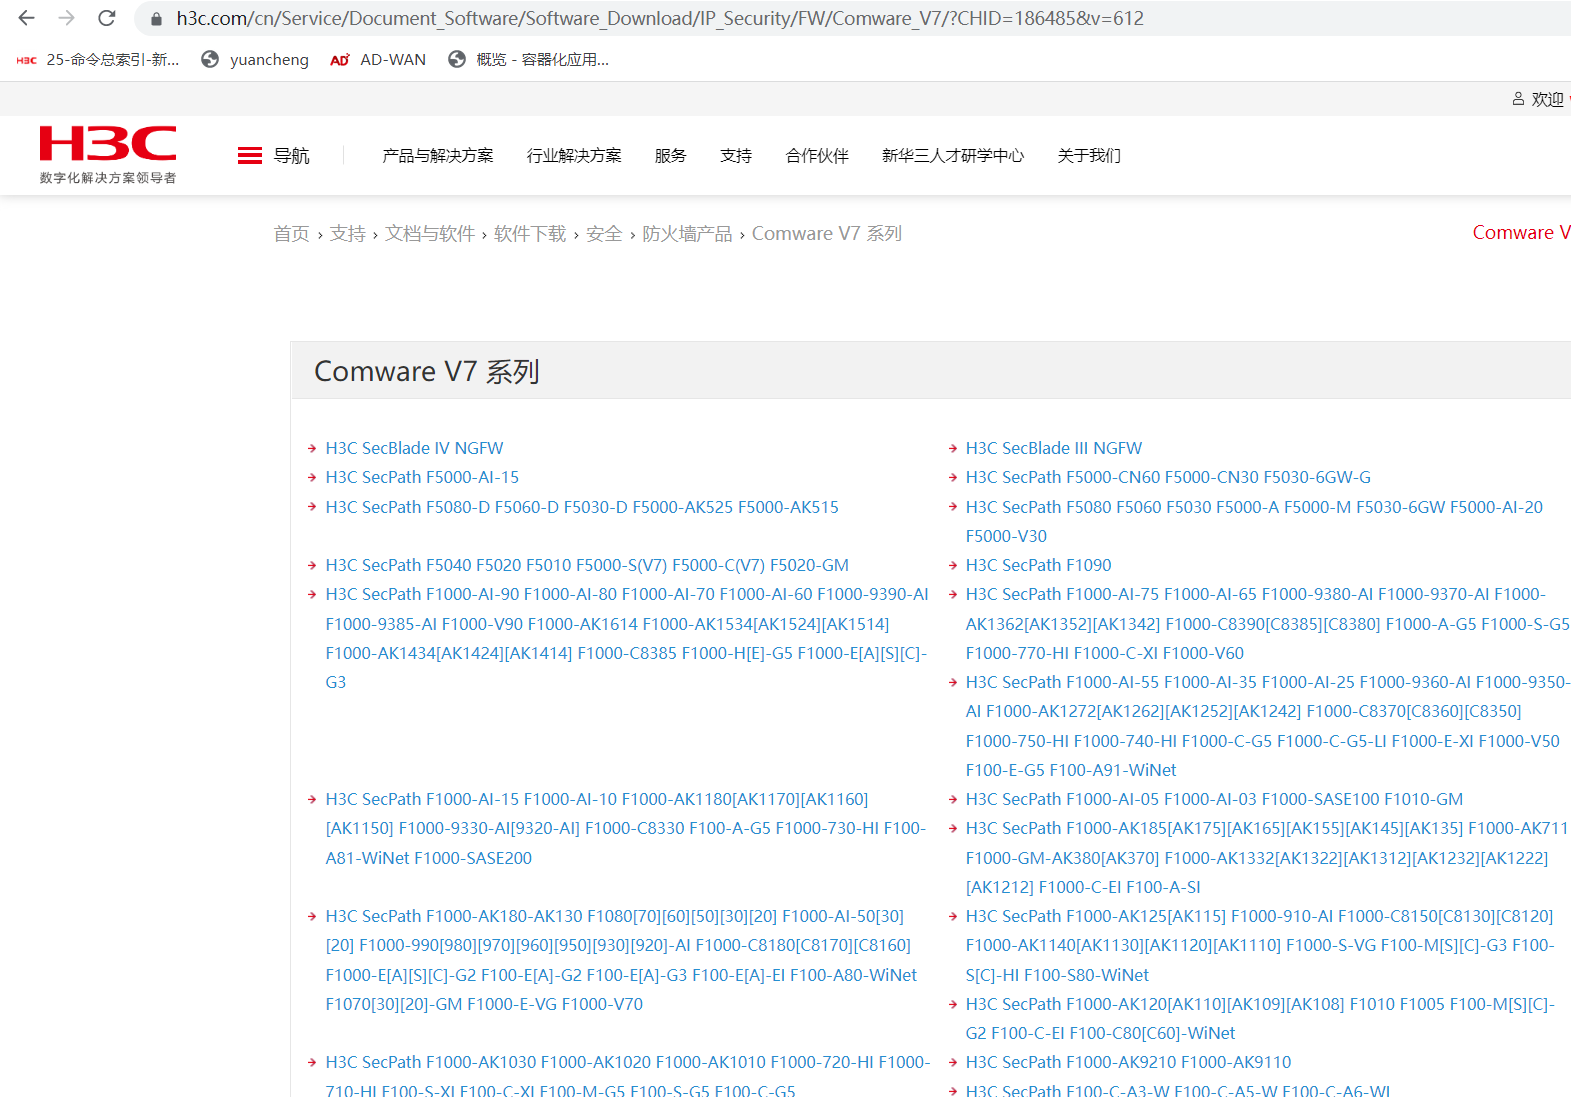This screenshot has height=1097, width=1571.
Task: Reload the page with the refresh icon
Action: click(107, 18)
